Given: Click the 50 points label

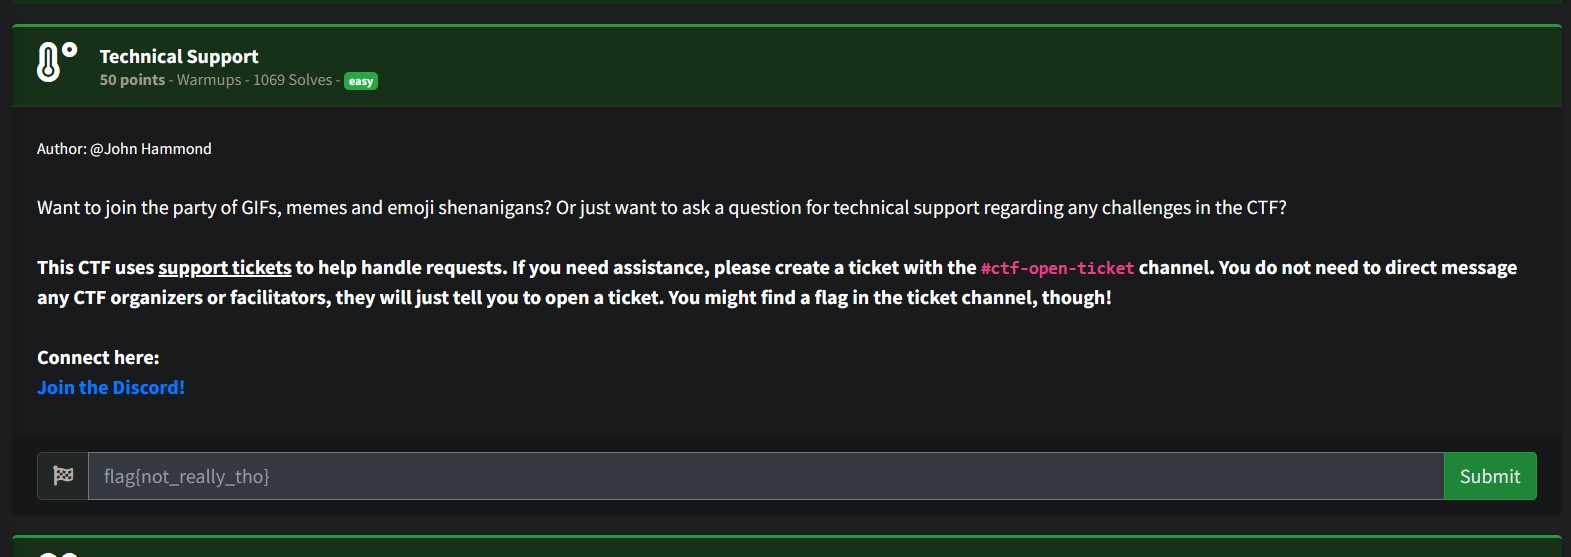Looking at the screenshot, I should click(132, 80).
